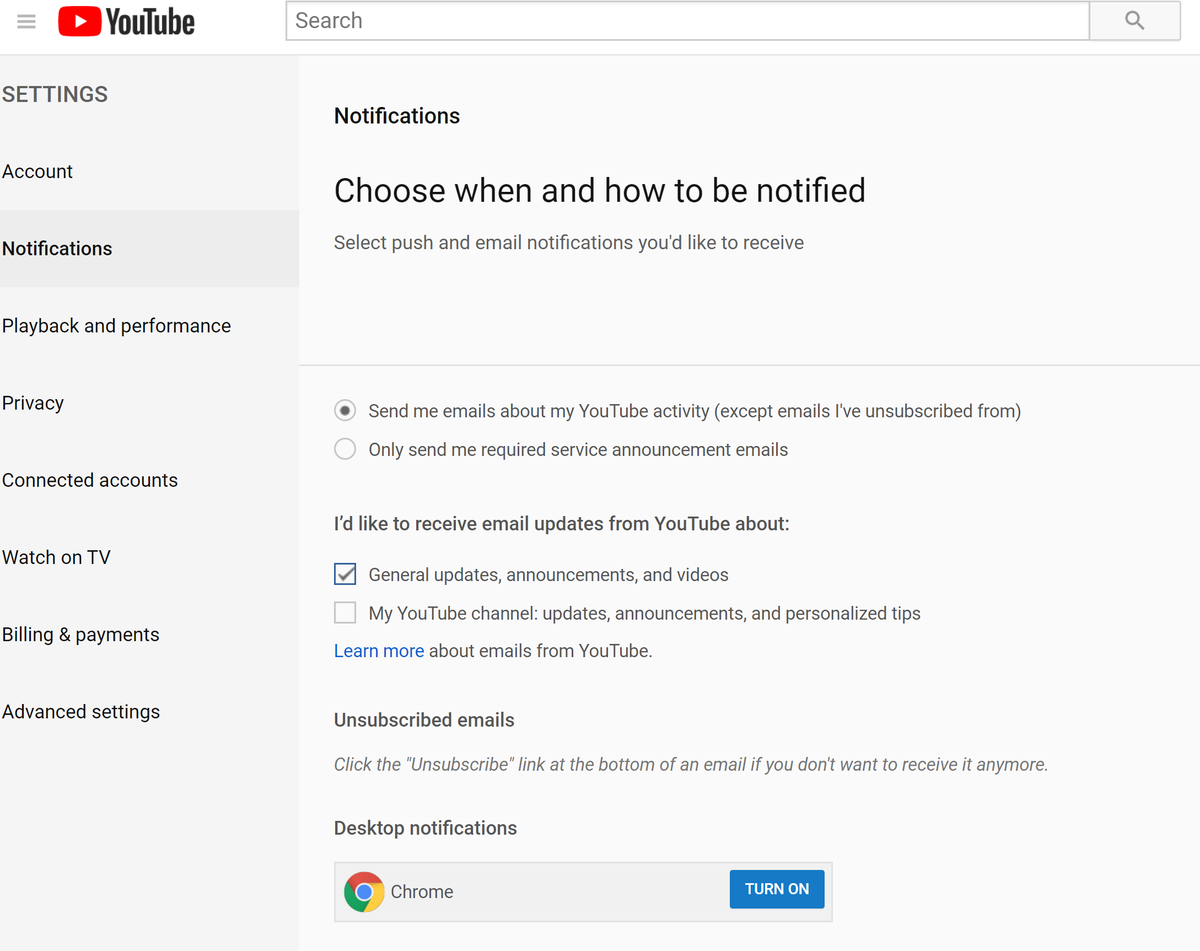Screen dimensions: 1200x951
Task: Select Notifications in the sidebar
Action: tap(57, 248)
